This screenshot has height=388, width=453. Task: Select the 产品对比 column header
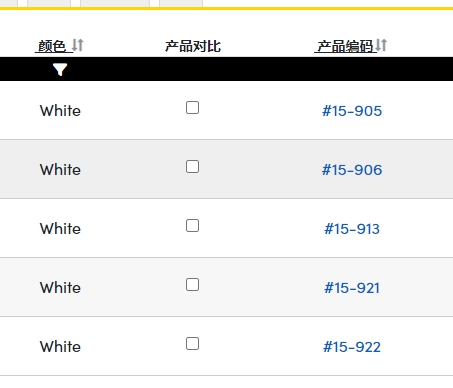[193, 46]
